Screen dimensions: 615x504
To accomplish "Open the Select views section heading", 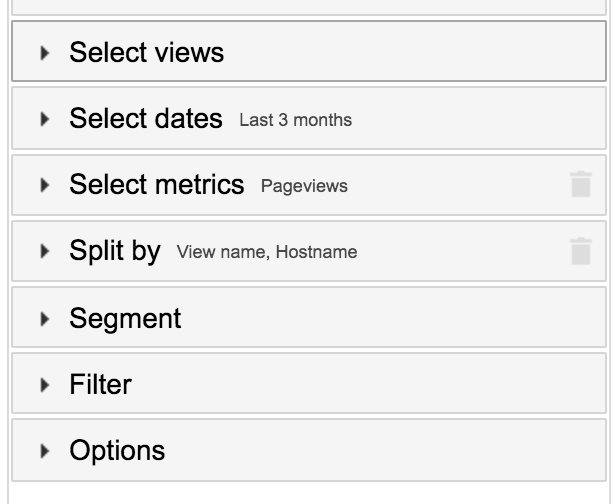I will [x=146, y=53].
